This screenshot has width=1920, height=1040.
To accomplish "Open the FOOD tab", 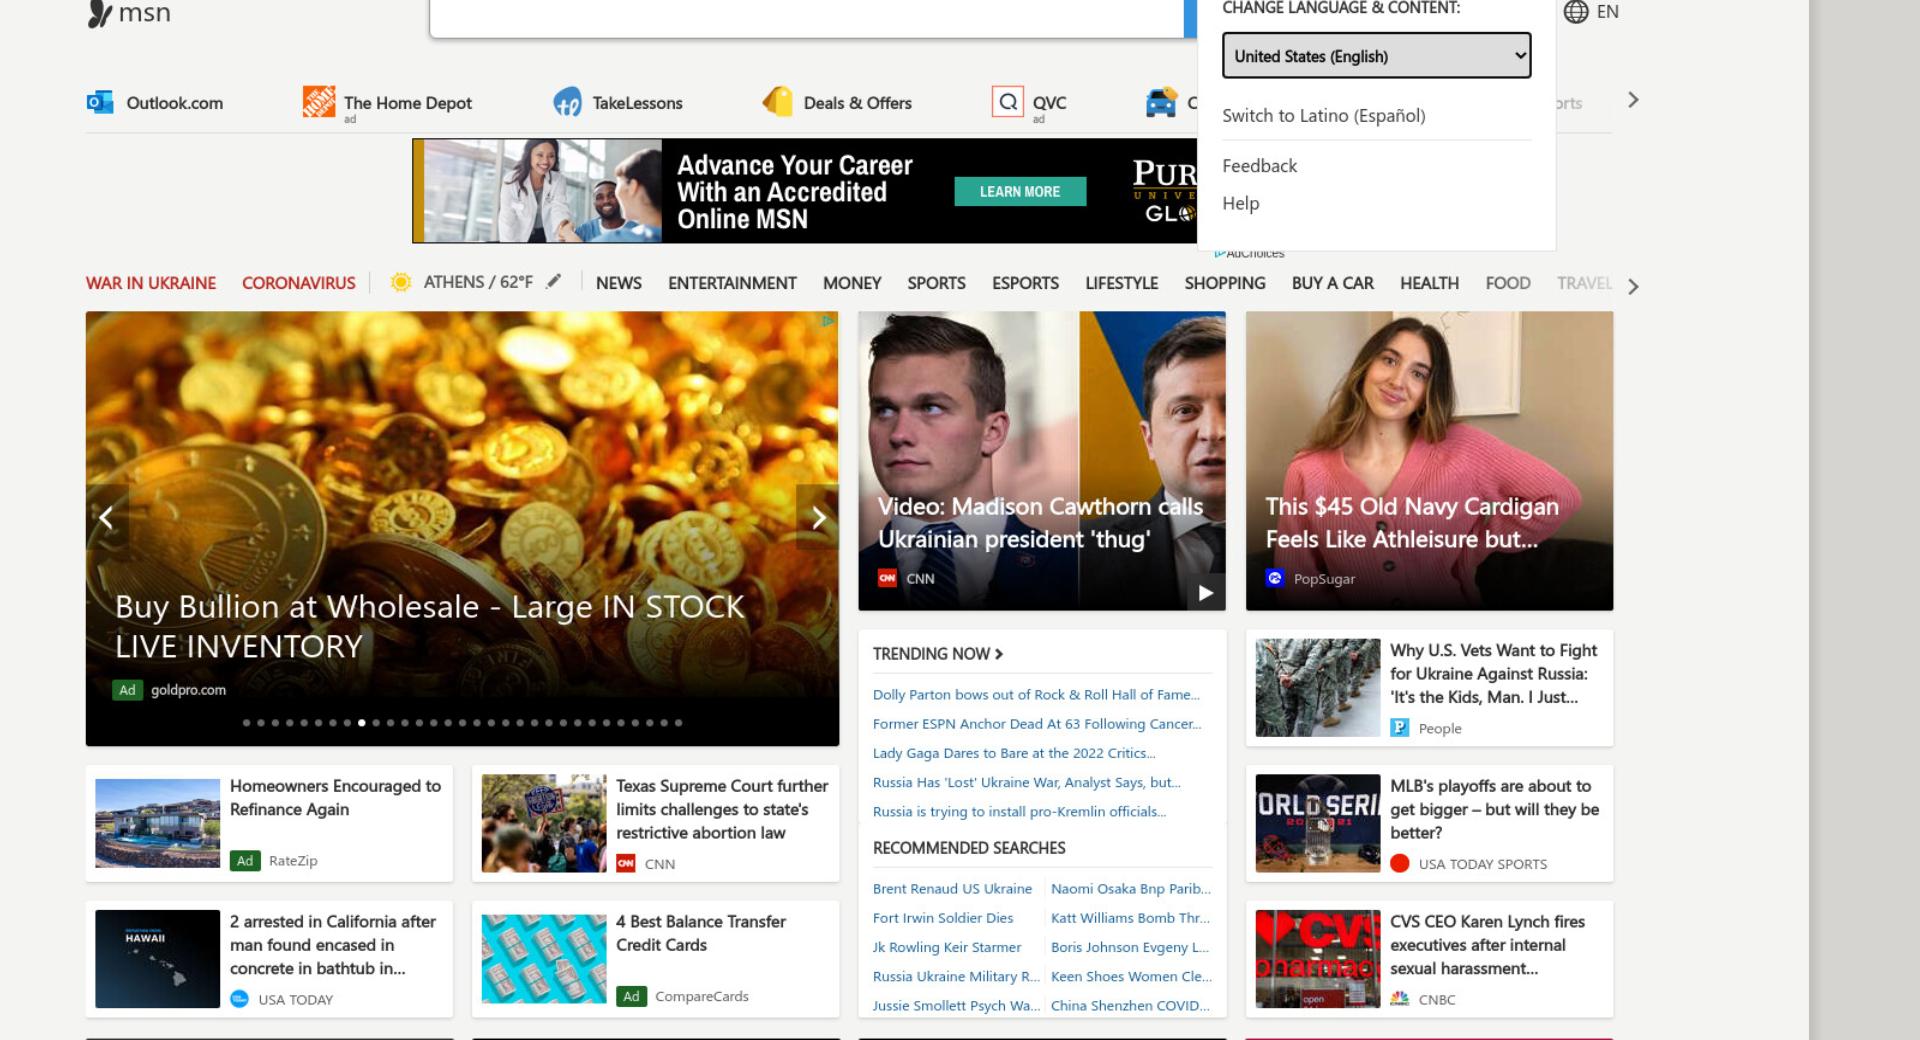I will [1508, 283].
